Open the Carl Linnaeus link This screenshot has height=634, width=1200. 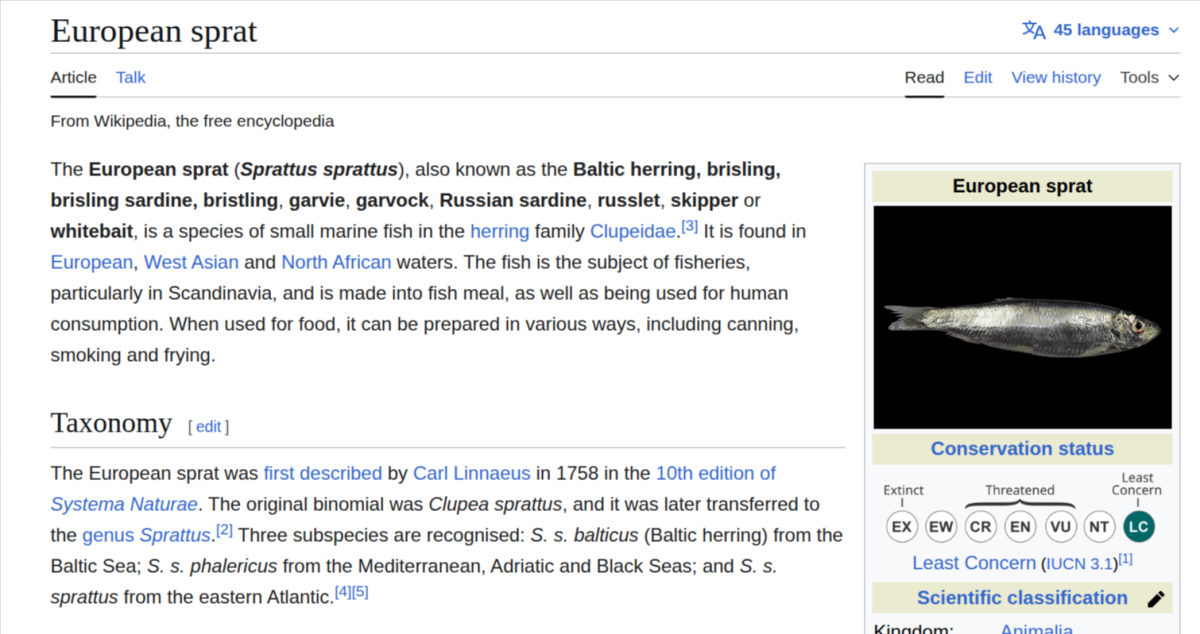(x=472, y=473)
